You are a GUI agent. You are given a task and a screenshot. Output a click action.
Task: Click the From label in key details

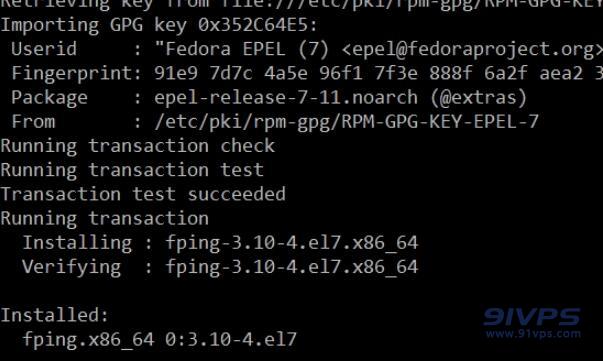pos(33,122)
